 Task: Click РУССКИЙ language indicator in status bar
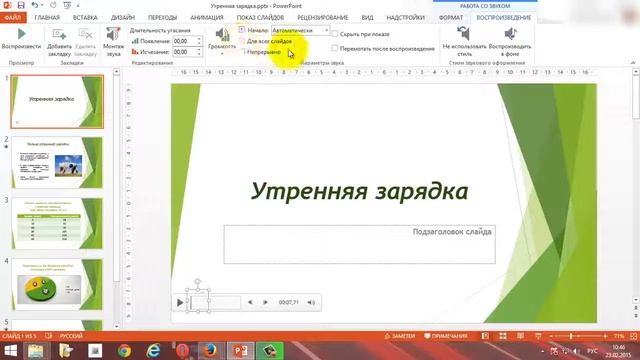point(71,336)
